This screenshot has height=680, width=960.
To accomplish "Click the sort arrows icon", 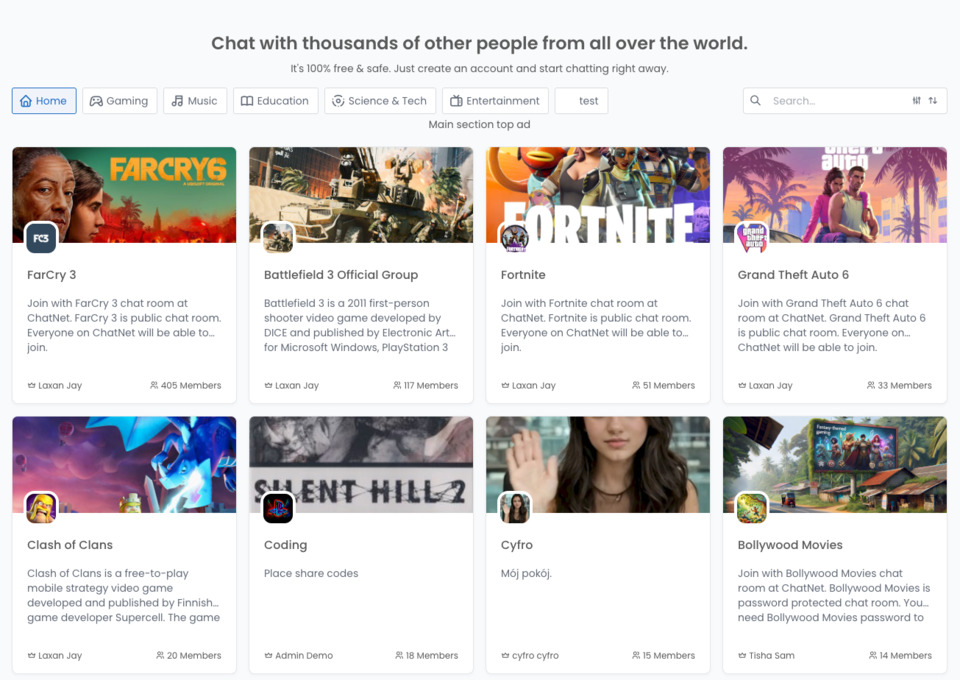I will click(933, 101).
